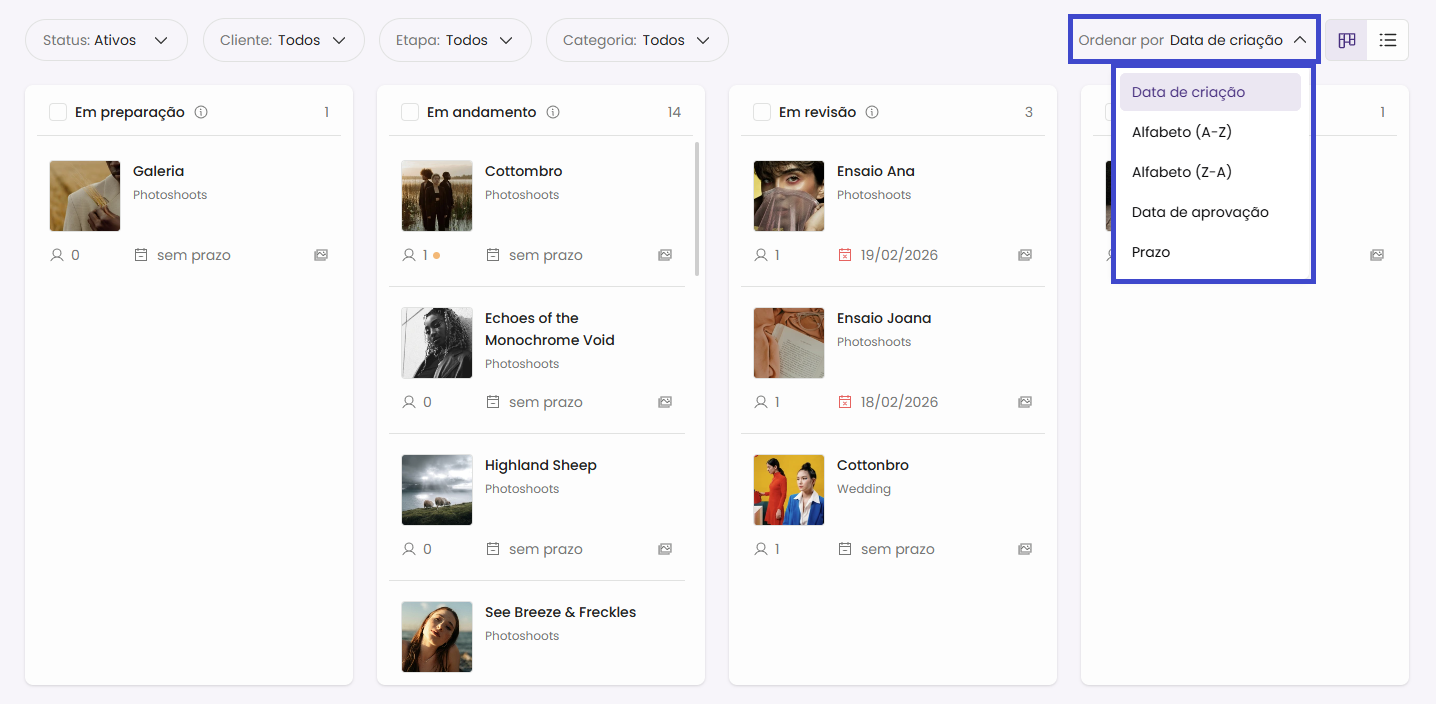Open the Status: Ativos filter dropdown
Viewport: 1436px width, 704px height.
(106, 40)
